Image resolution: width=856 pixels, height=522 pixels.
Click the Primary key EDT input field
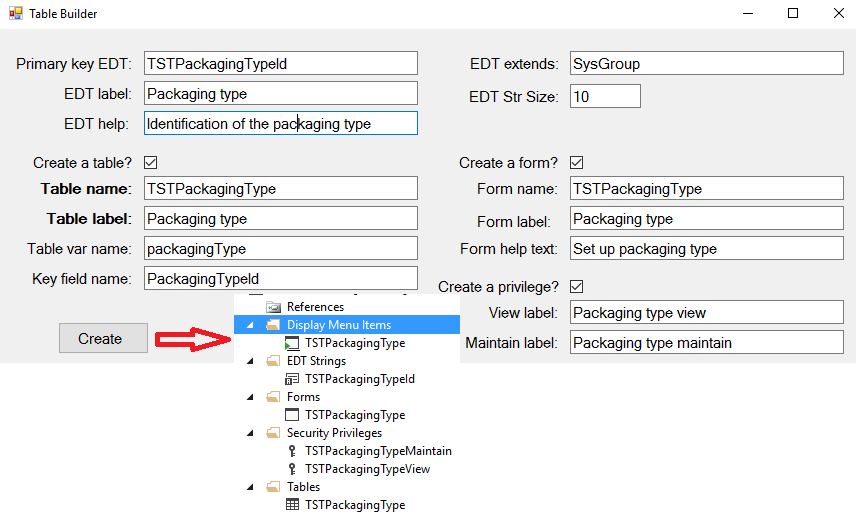[x=281, y=63]
